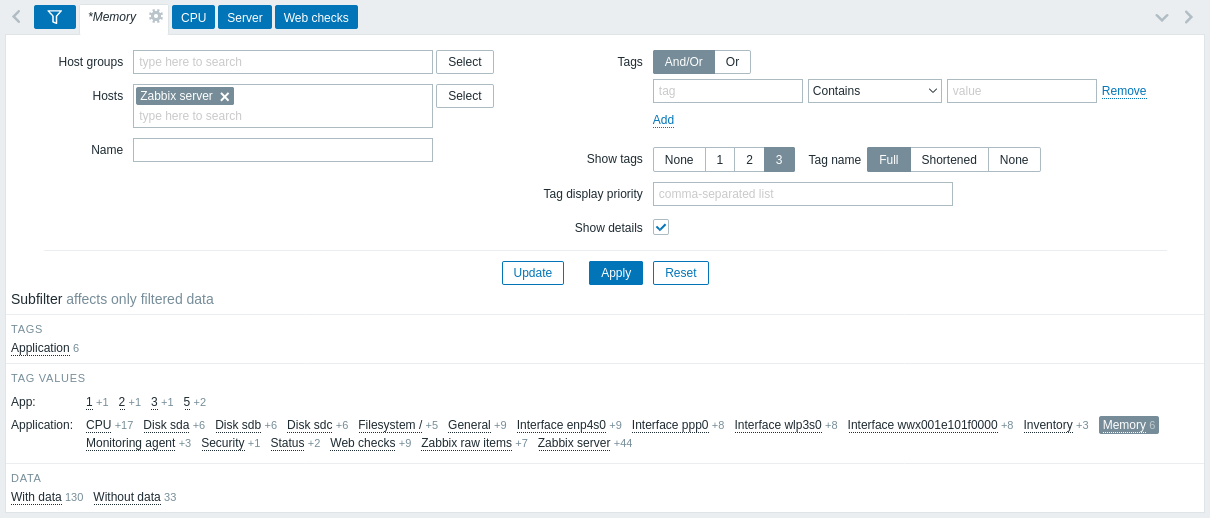This screenshot has width=1210, height=518.
Task: Remove Zabbix server host tag with x icon
Action: 225,97
